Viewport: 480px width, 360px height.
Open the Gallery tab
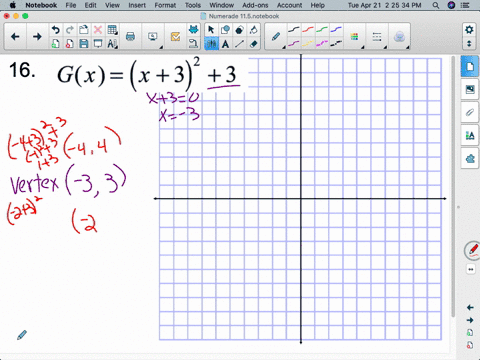470,89
